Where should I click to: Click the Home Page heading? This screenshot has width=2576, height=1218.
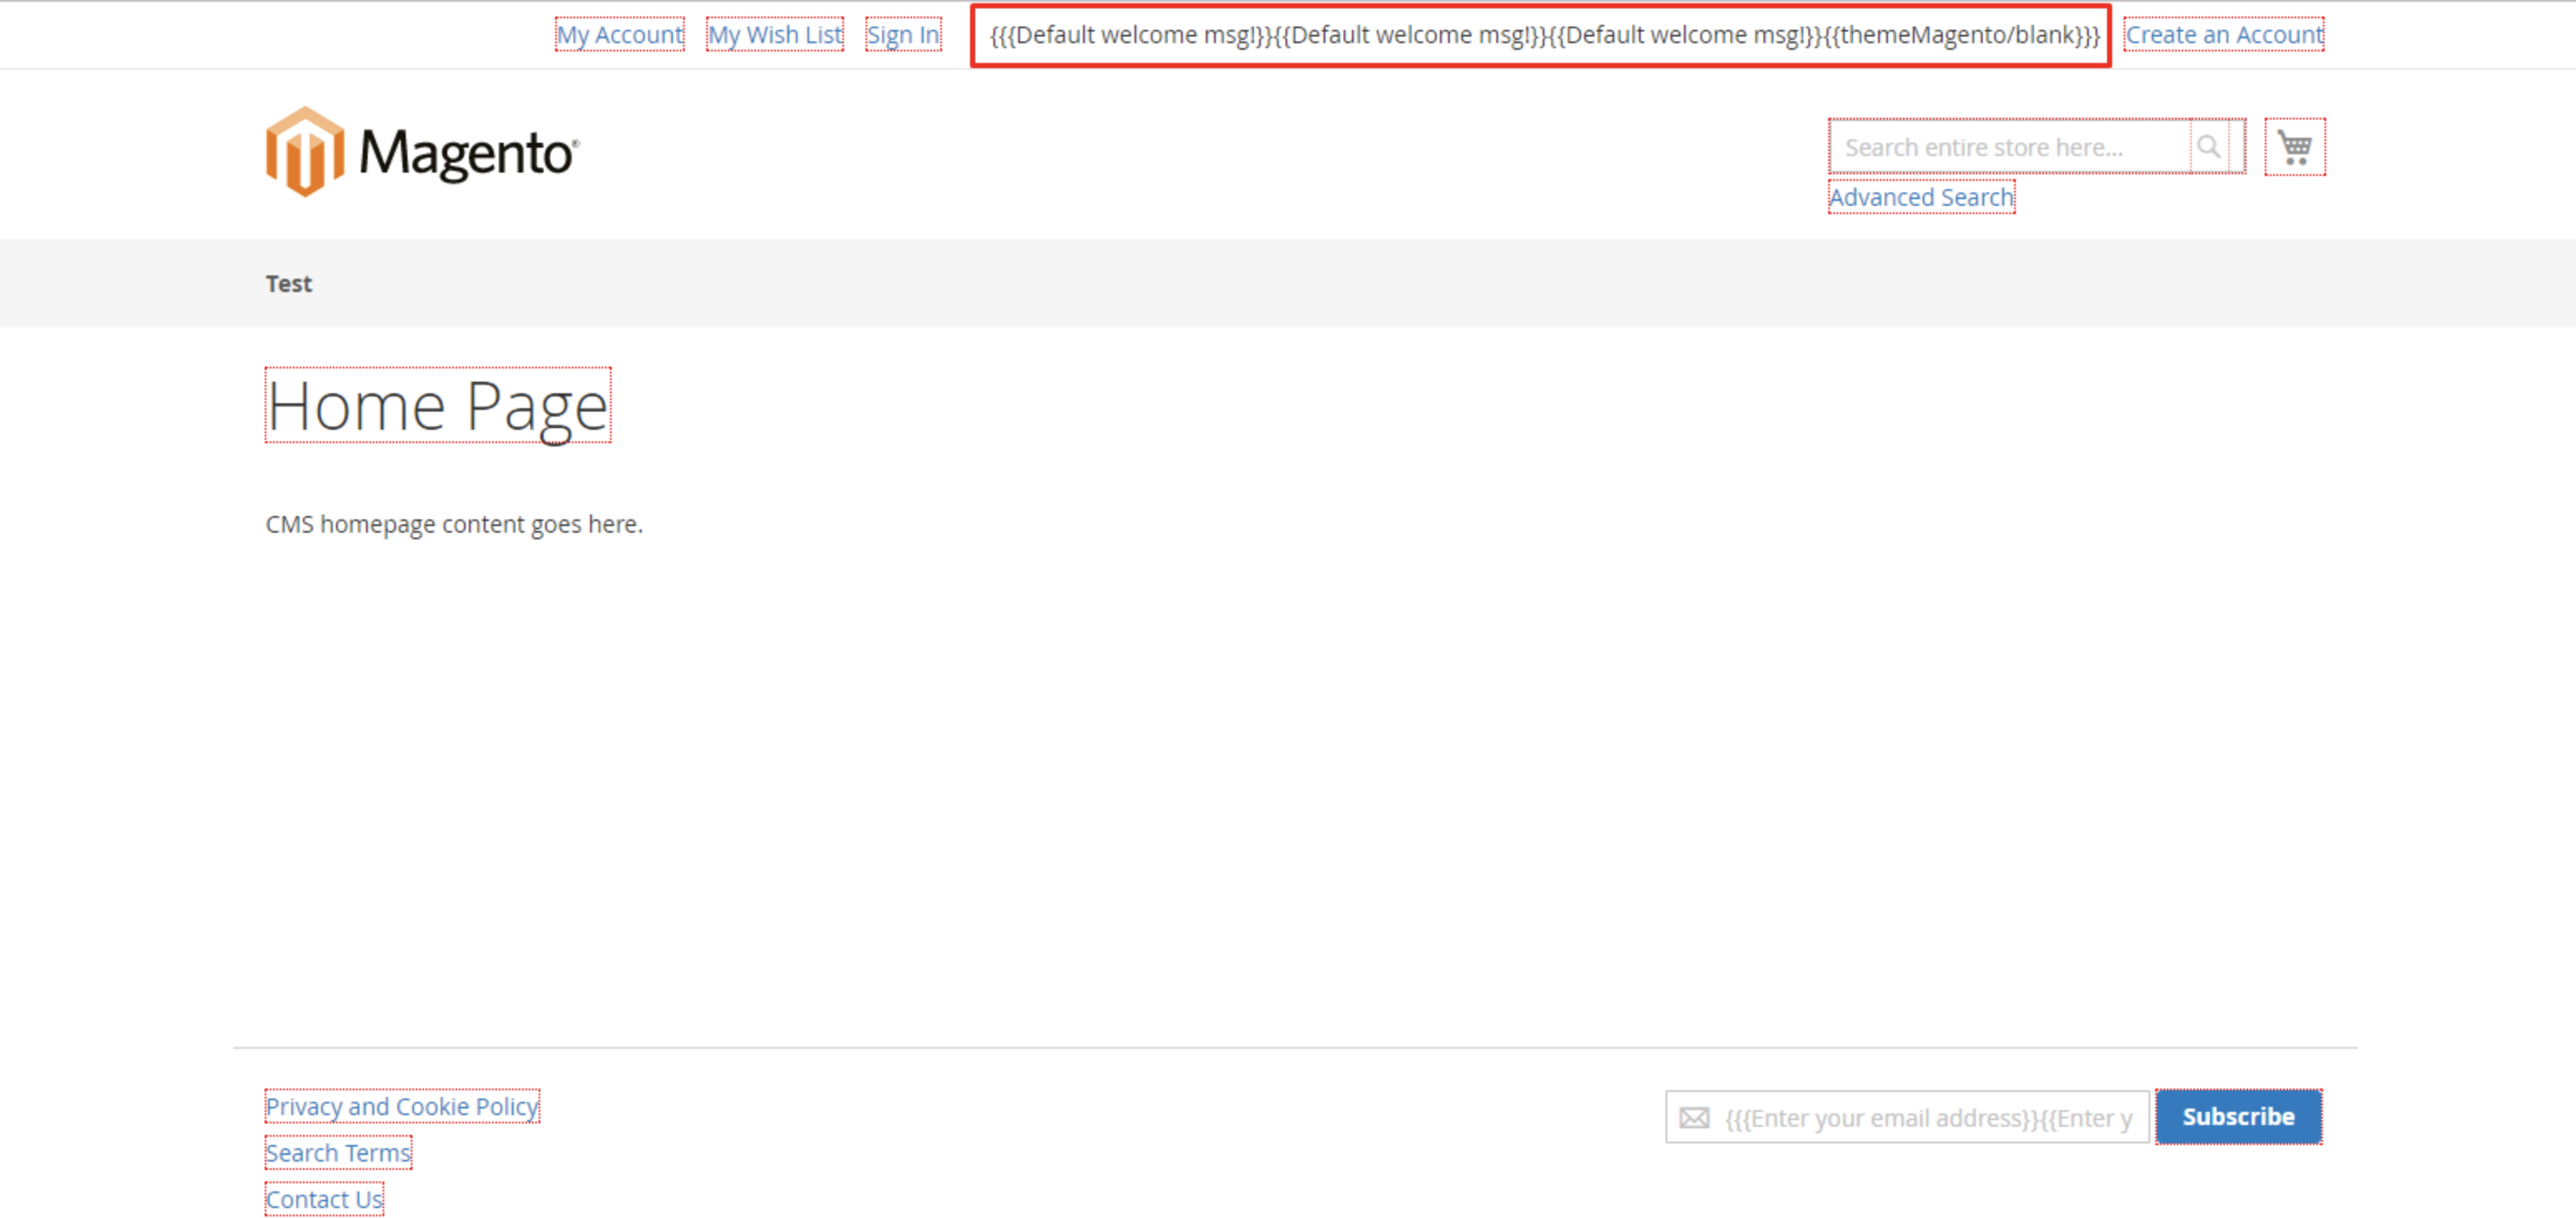(x=437, y=406)
